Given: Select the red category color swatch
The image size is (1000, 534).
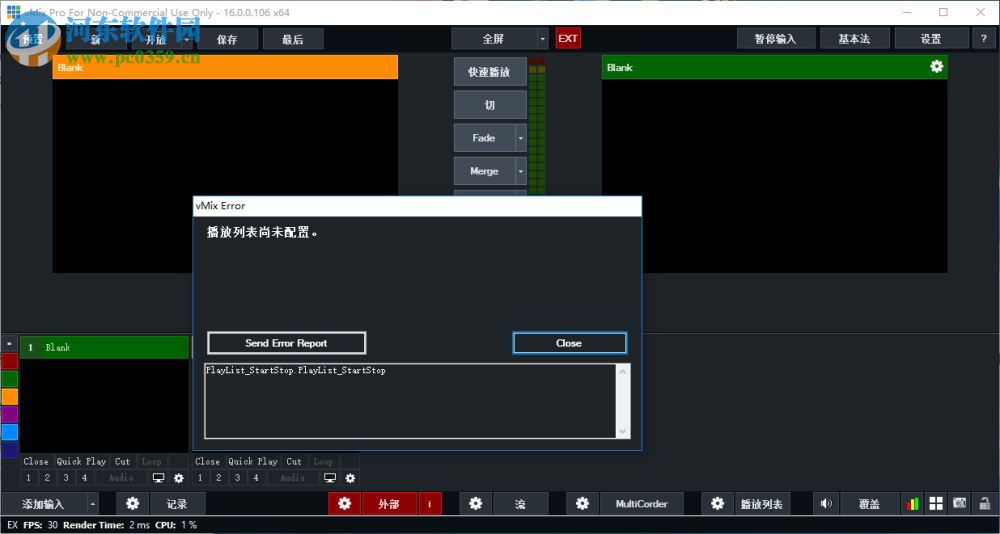Looking at the screenshot, I should pos(10,361).
